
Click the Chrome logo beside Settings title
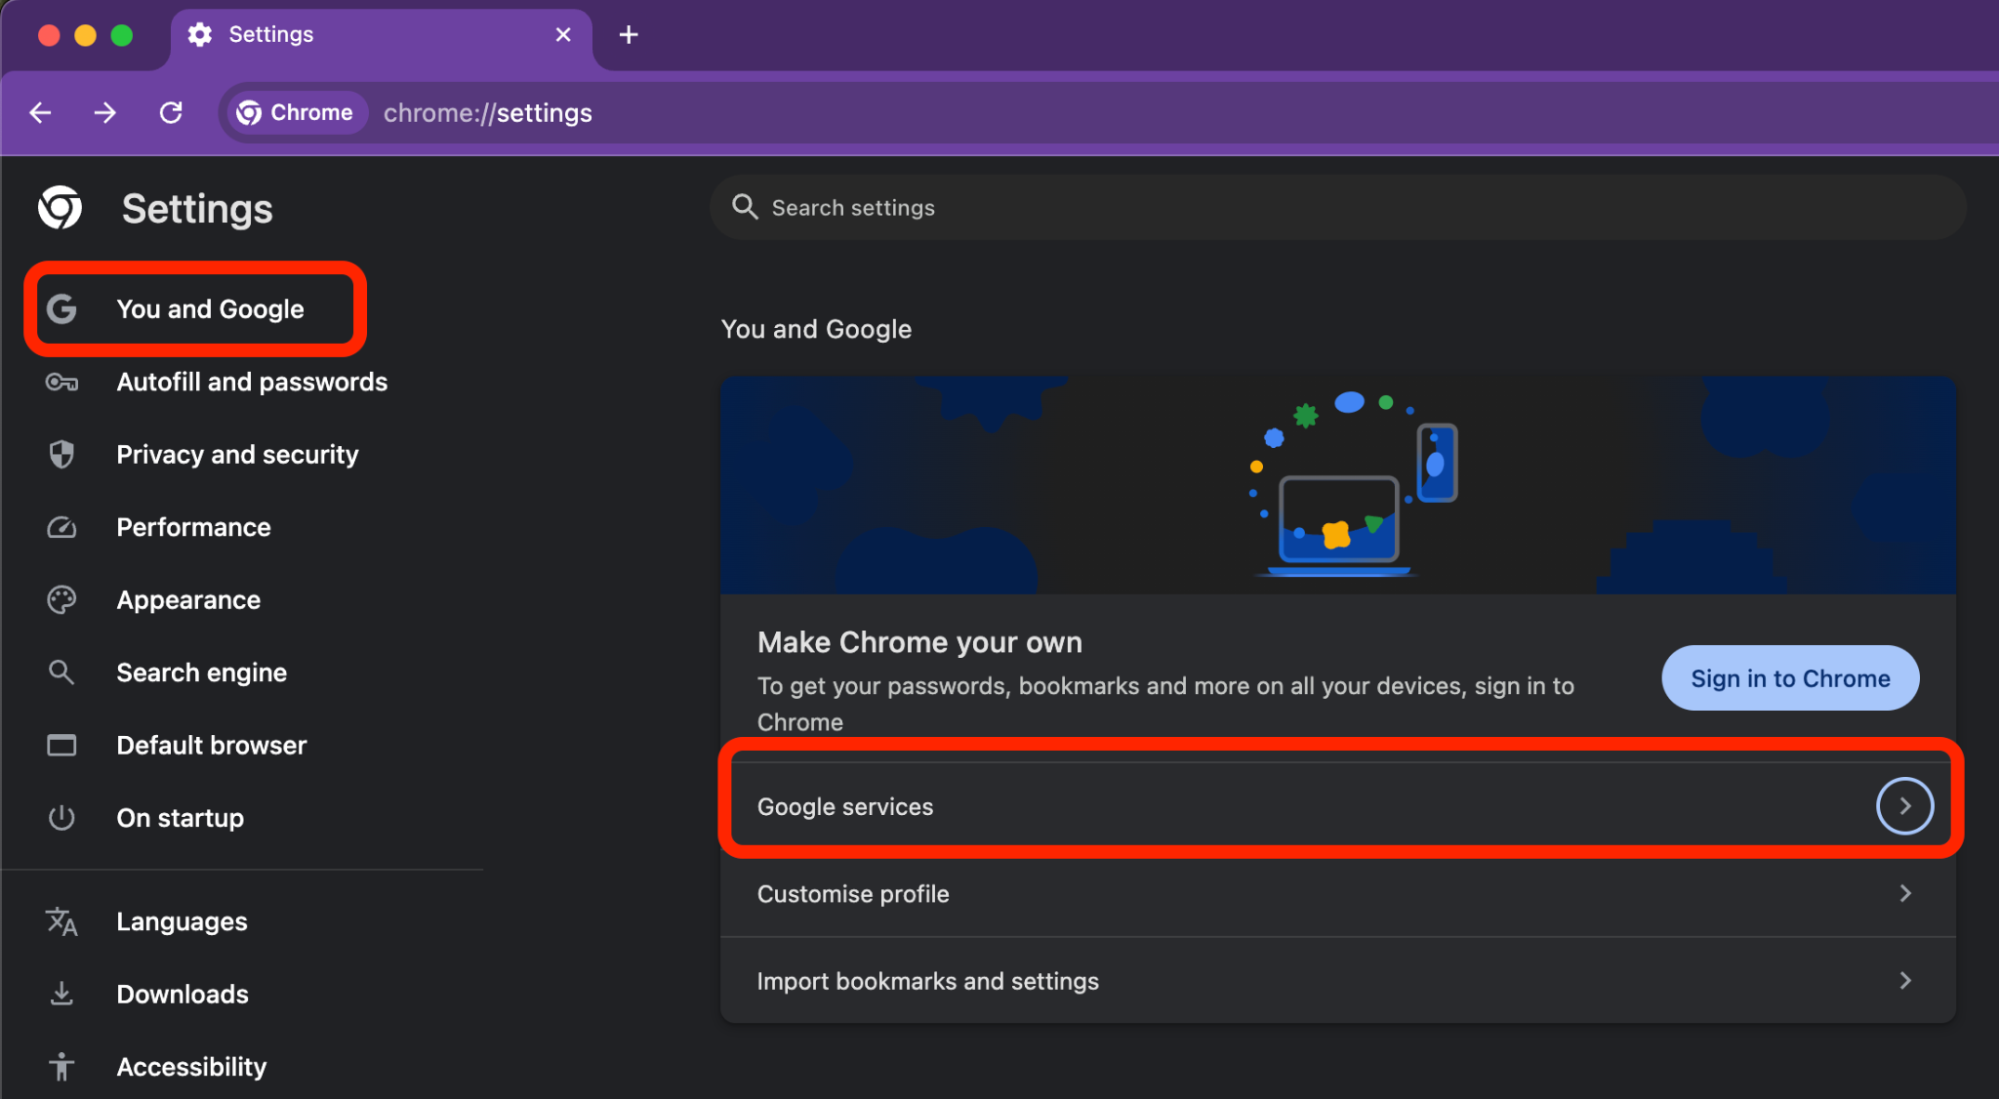pyautogui.click(x=60, y=208)
